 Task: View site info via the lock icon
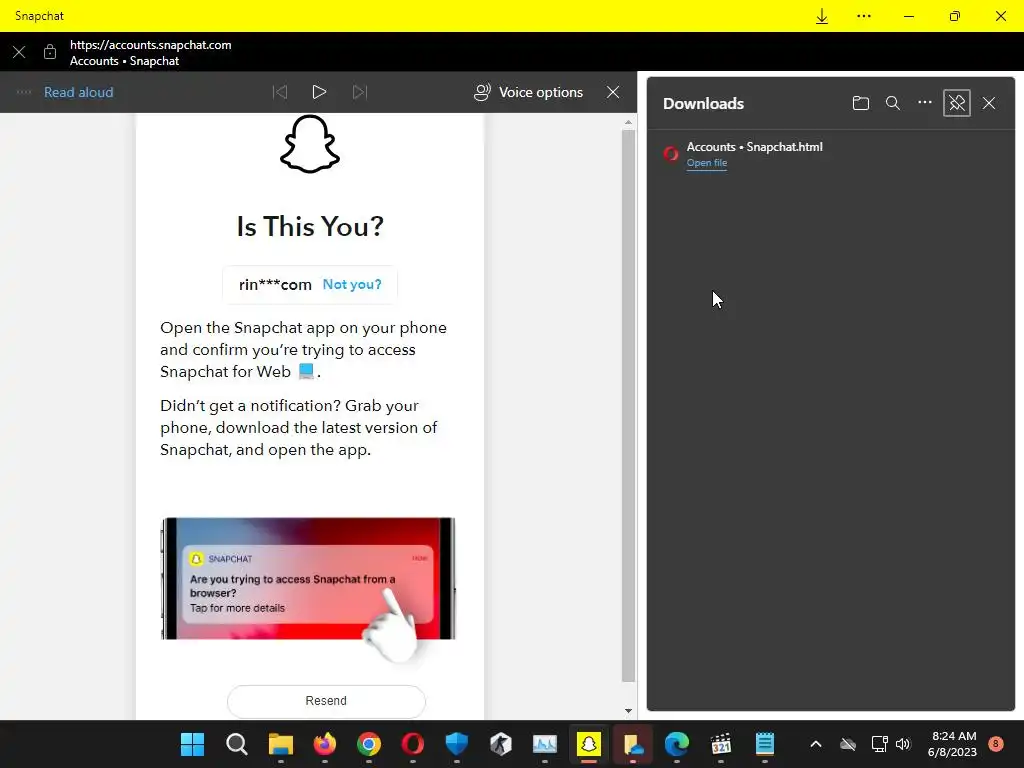tap(50, 52)
